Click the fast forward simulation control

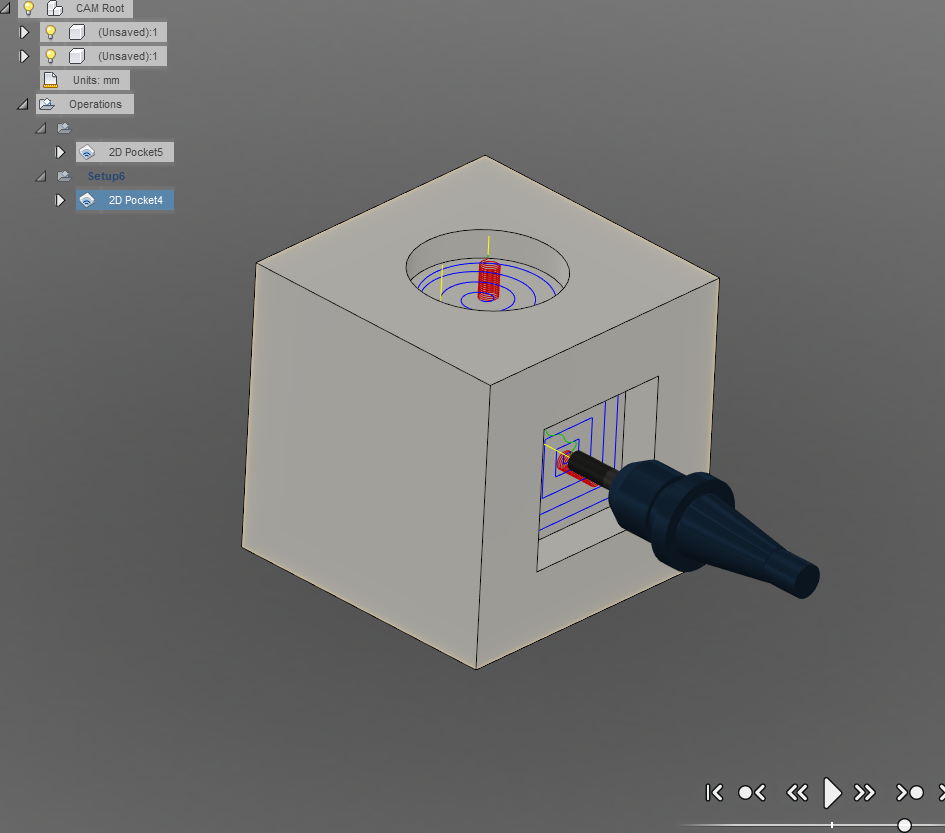tap(865, 792)
